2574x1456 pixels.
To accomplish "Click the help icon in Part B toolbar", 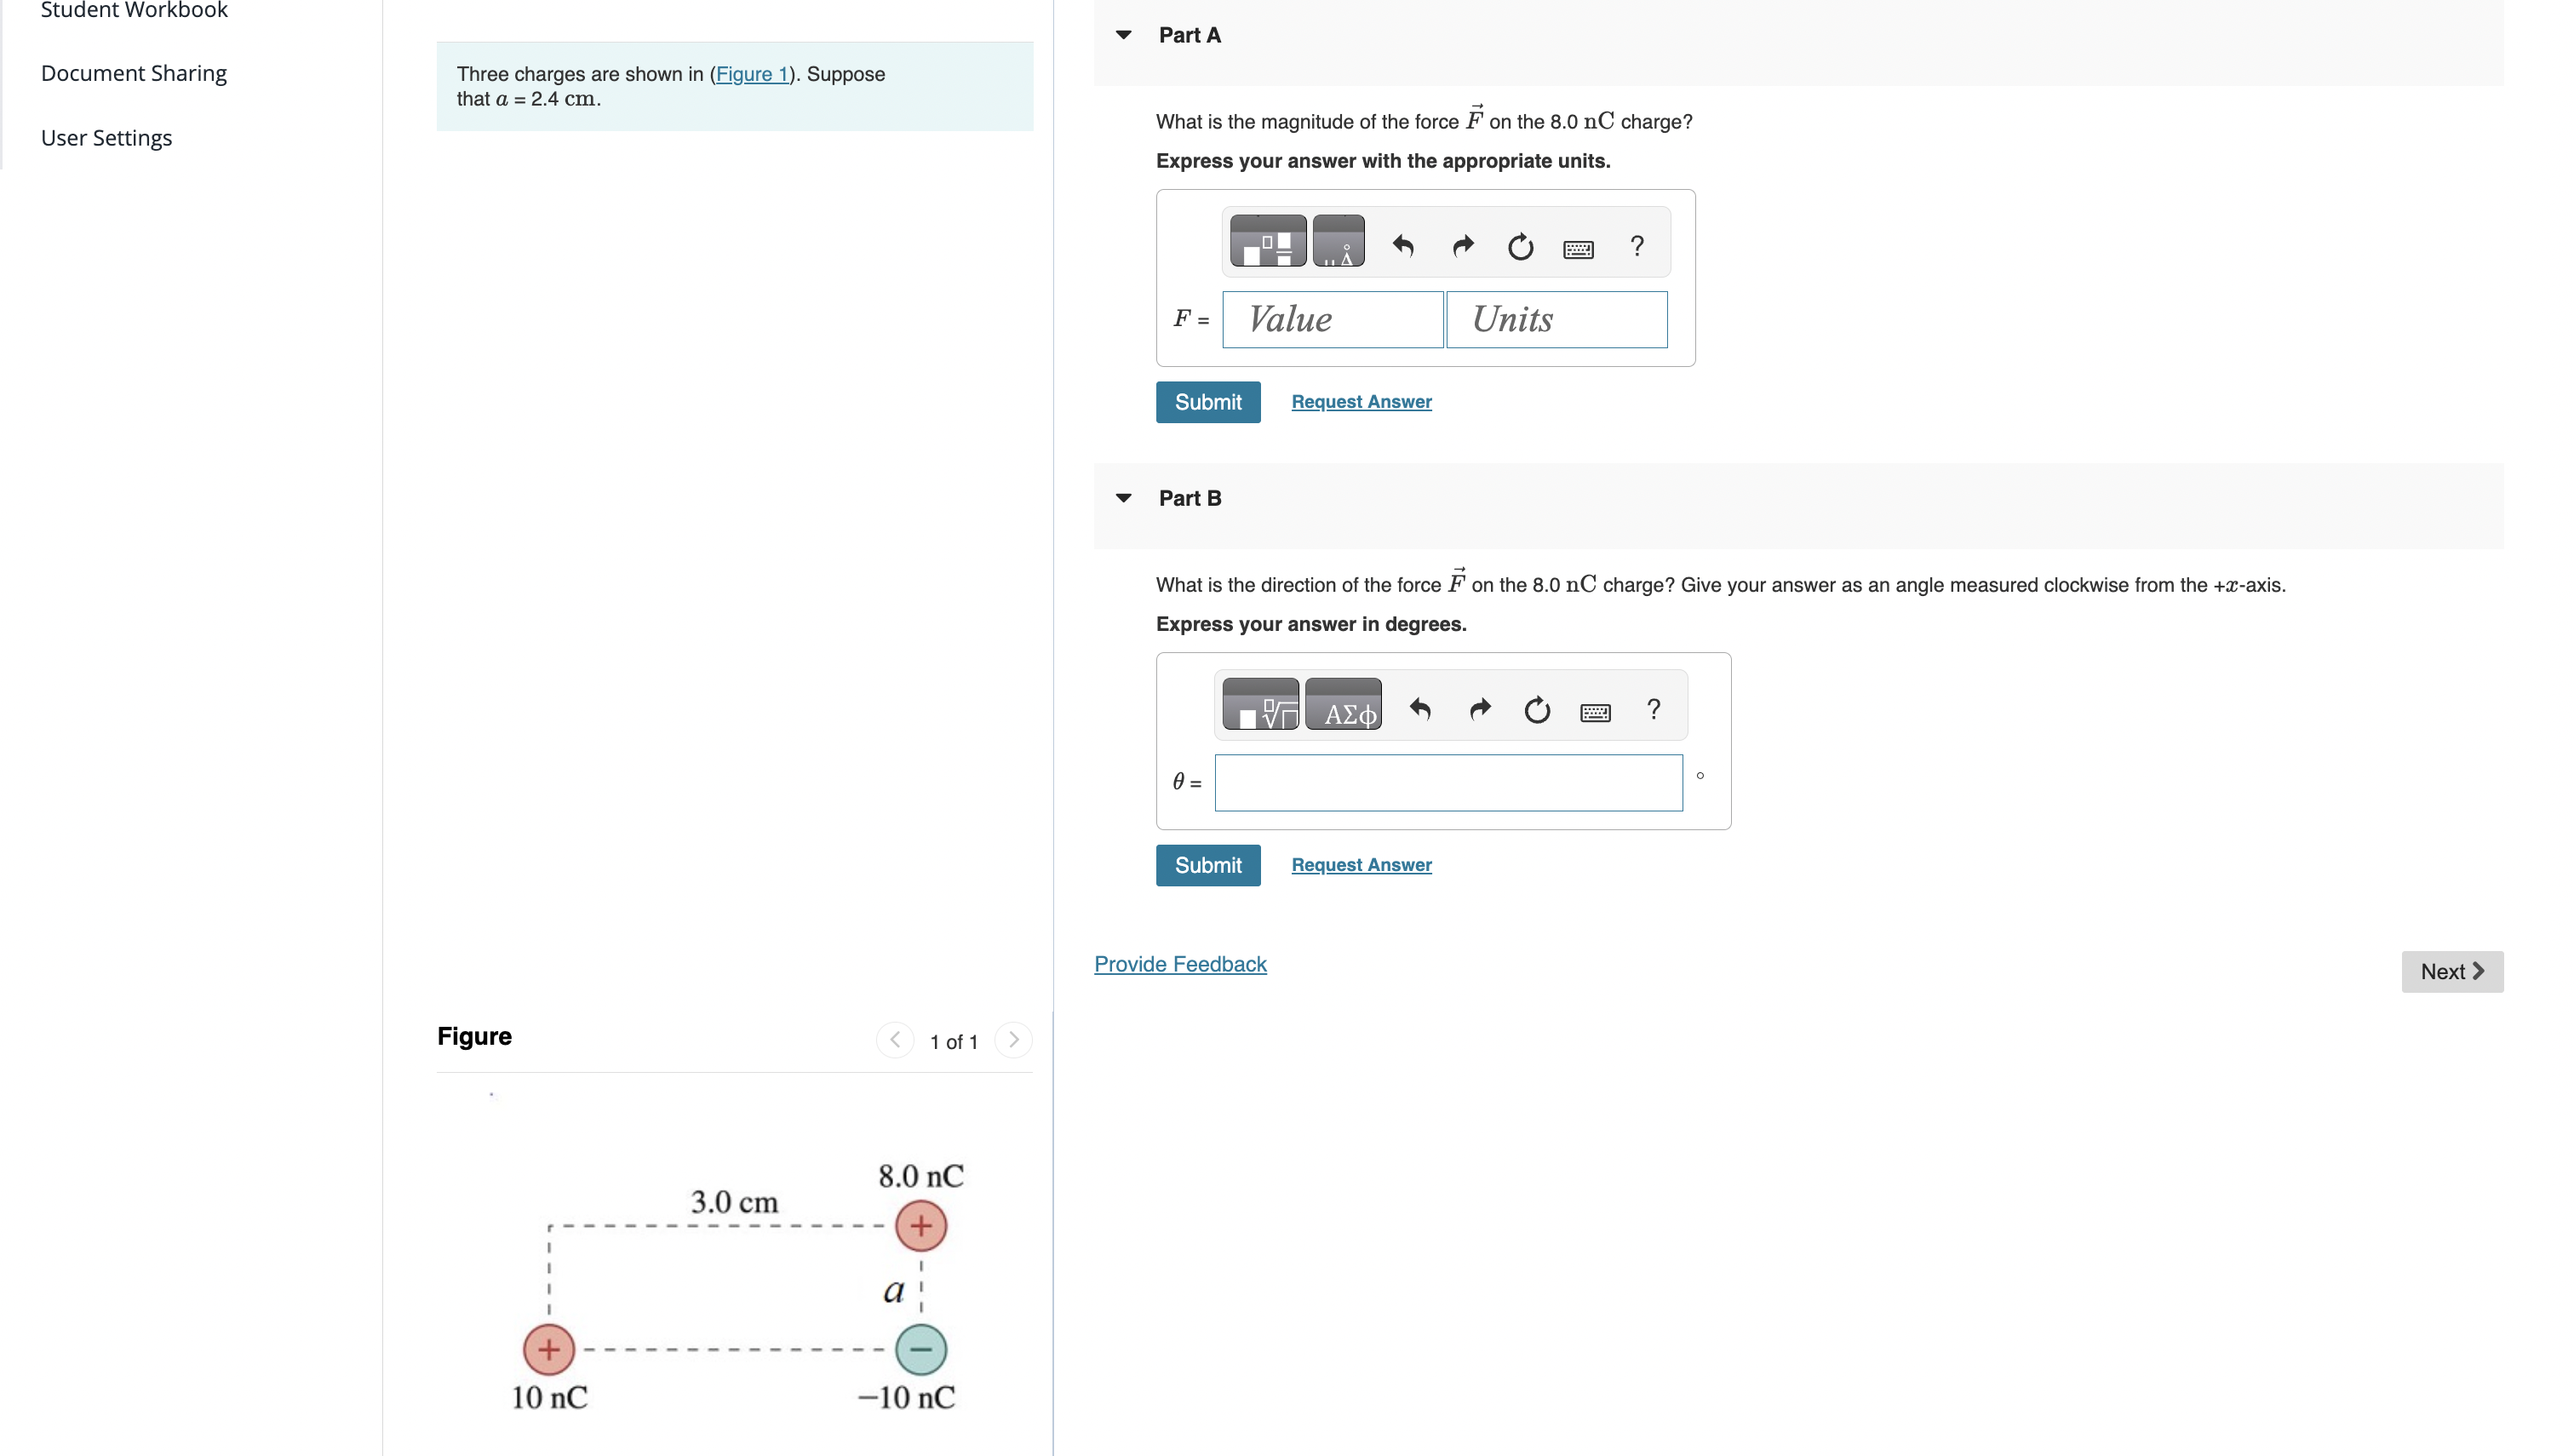I will [1653, 709].
